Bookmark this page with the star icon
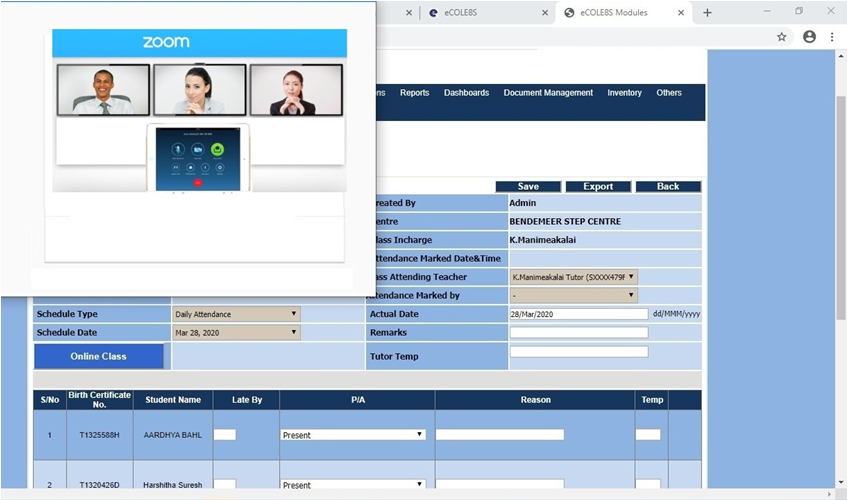Image resolution: width=848 pixels, height=501 pixels. pyautogui.click(x=781, y=37)
